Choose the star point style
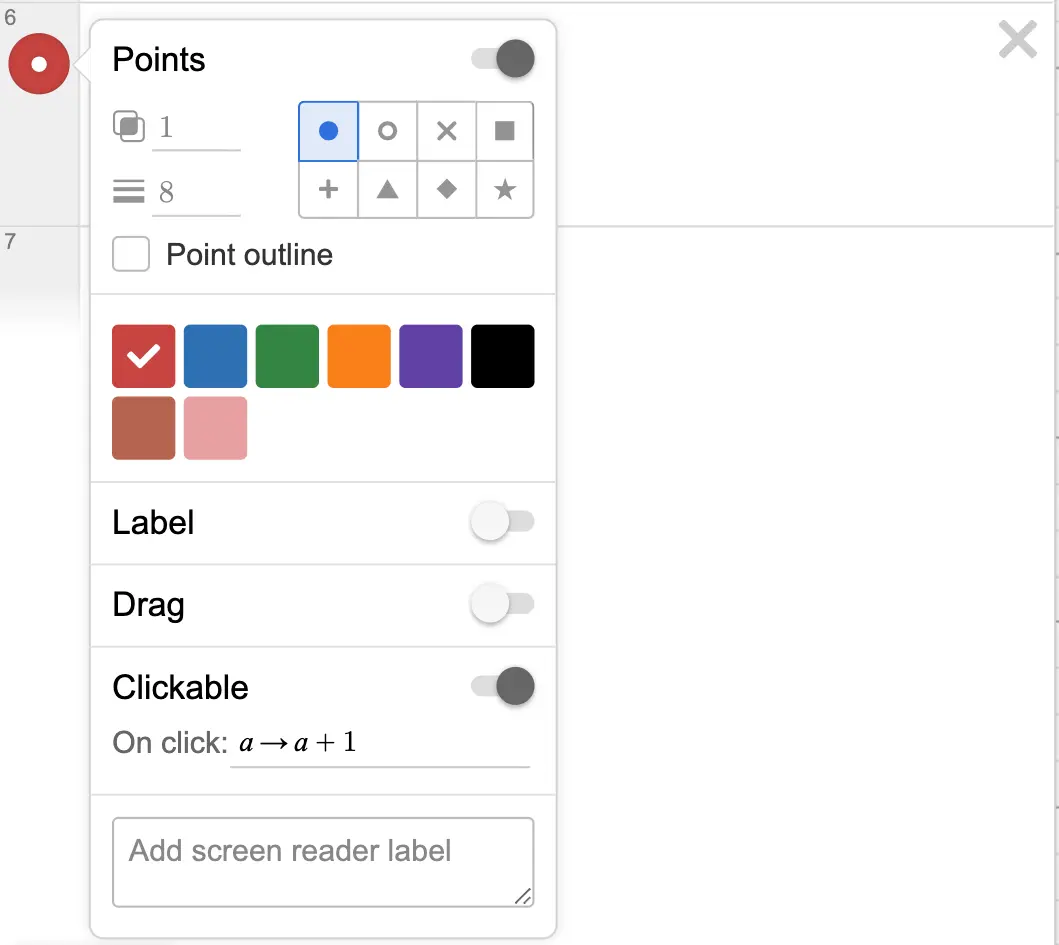 pyautogui.click(x=505, y=189)
